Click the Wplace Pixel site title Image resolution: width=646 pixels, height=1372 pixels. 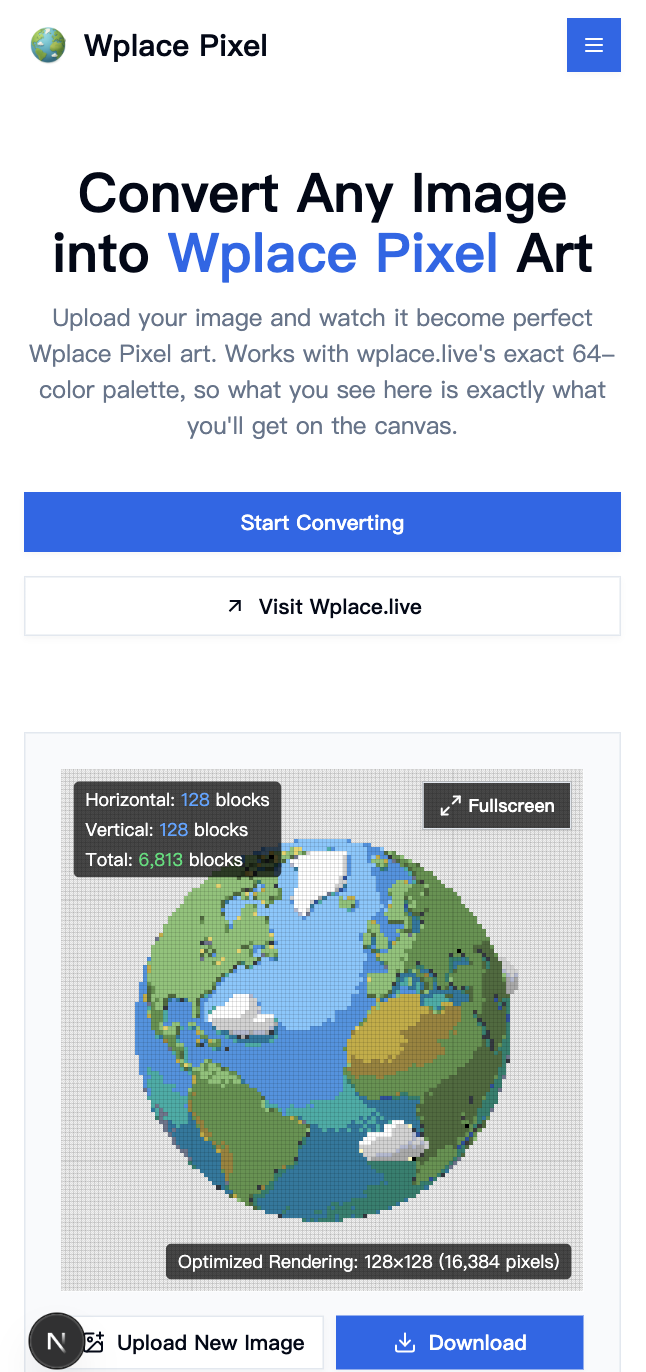point(176,45)
